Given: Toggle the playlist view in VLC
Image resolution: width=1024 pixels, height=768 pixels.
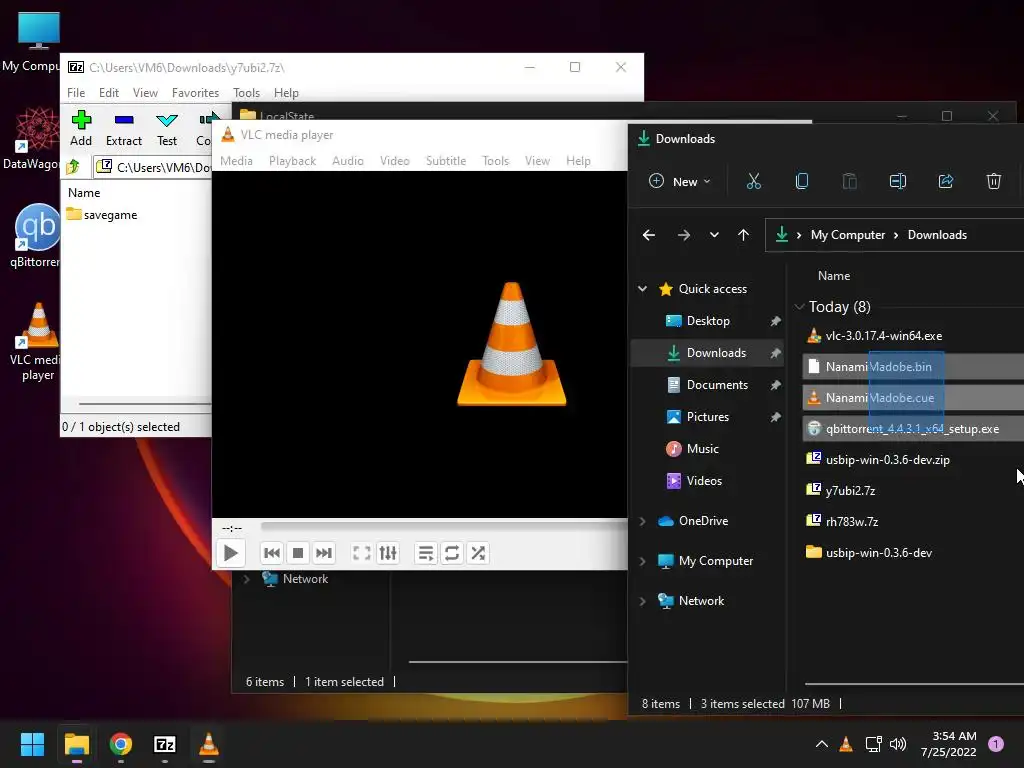Looking at the screenshot, I should click(426, 553).
